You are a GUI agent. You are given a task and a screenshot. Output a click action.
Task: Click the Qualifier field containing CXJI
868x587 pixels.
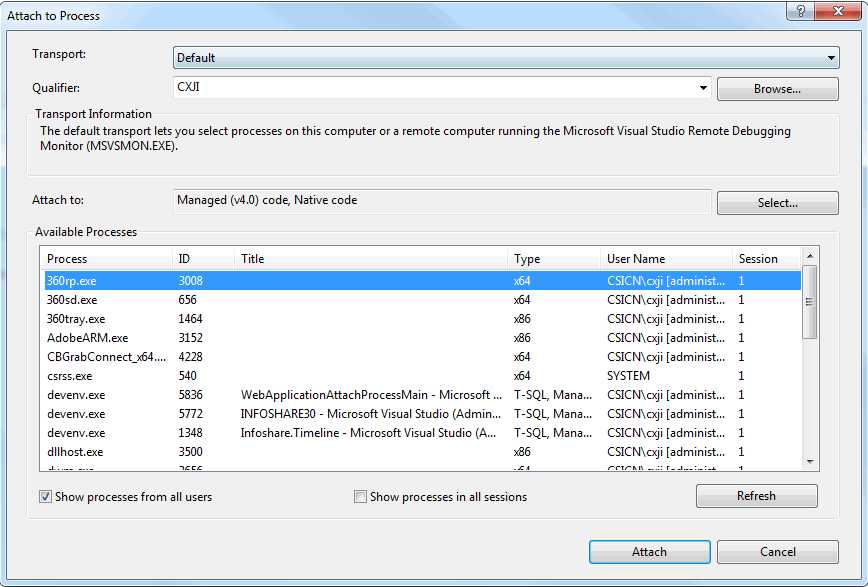[442, 87]
